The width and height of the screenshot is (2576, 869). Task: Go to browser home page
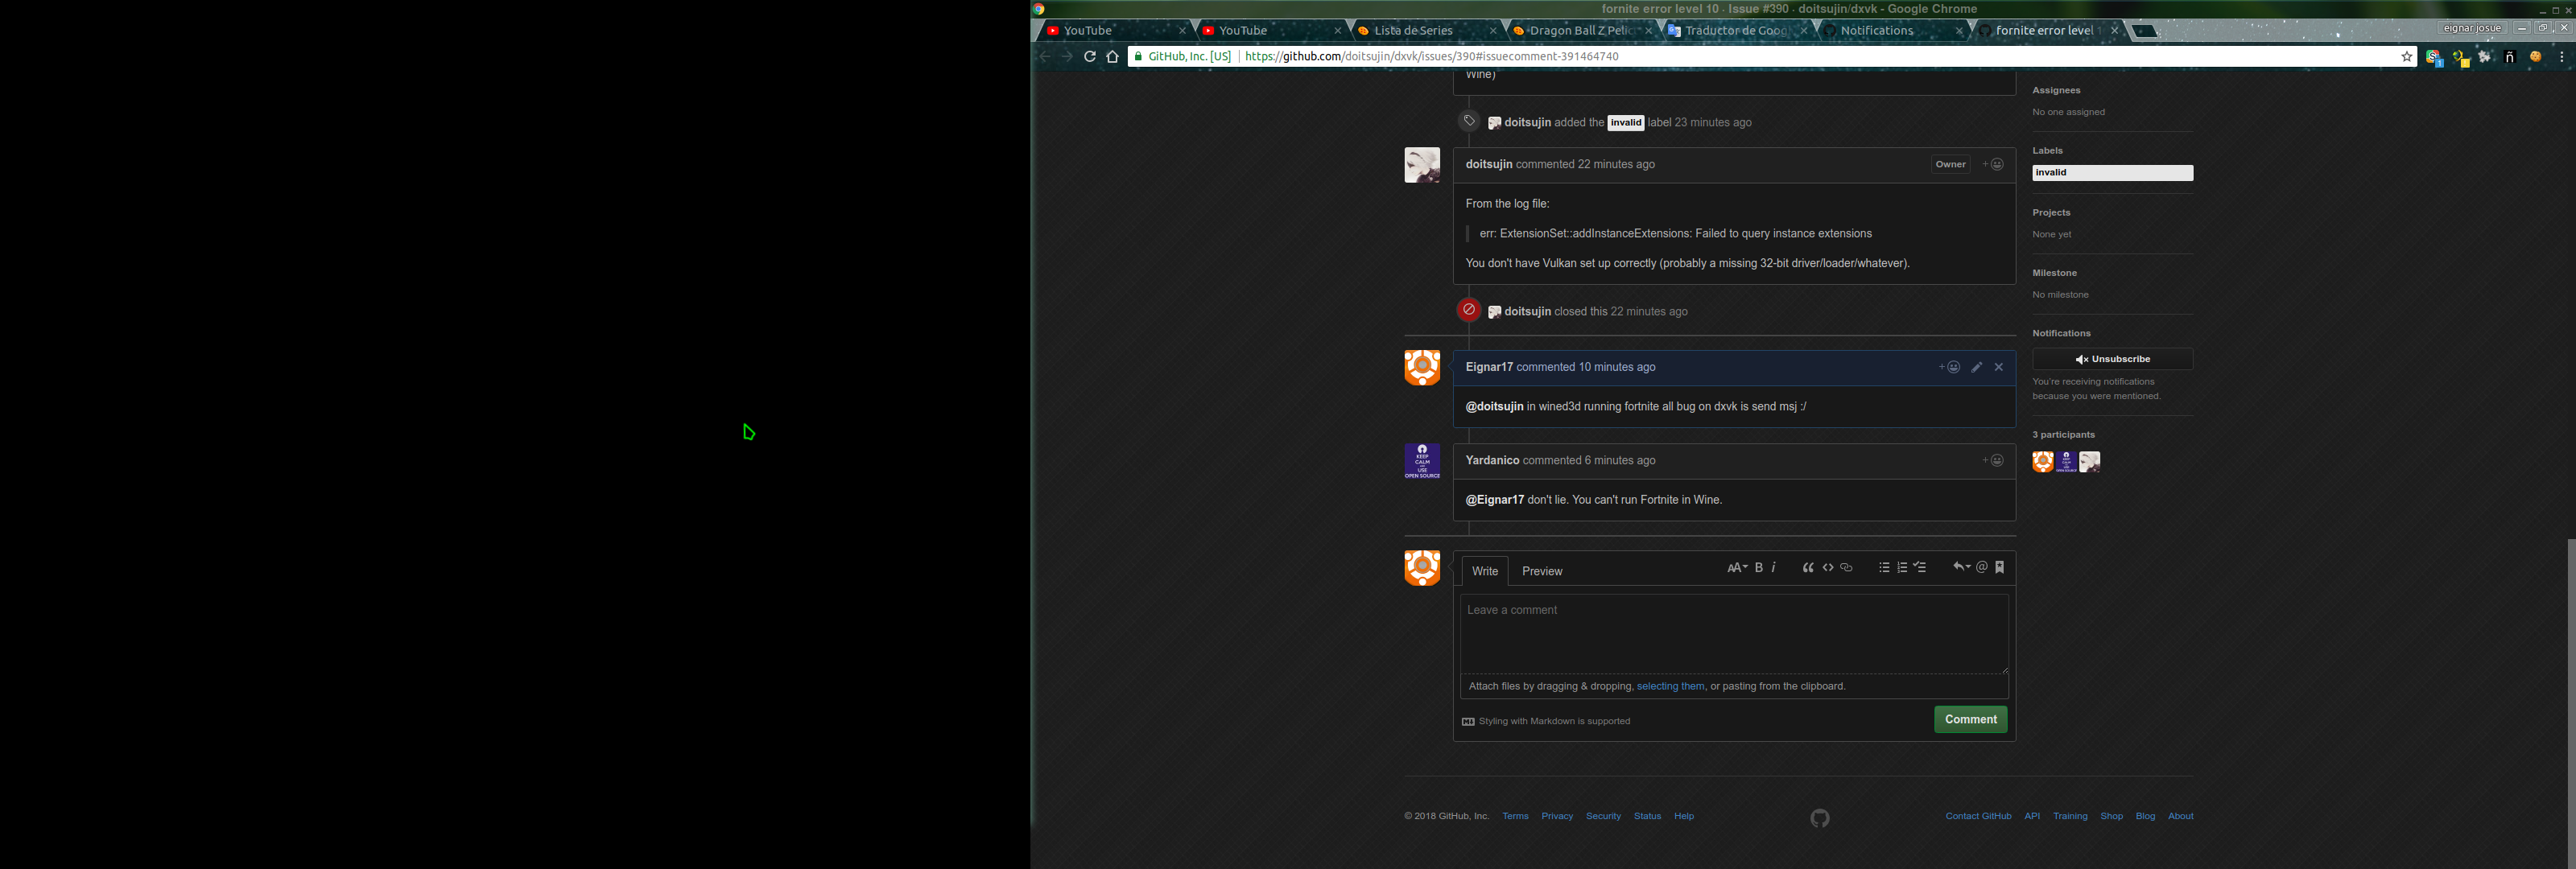coord(1112,56)
